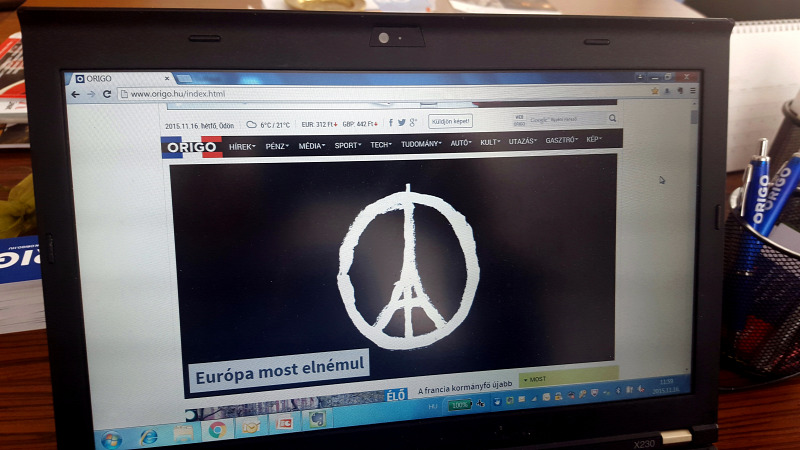Click the 2015.11.16. hétfő, Ödön date

pos(199,126)
